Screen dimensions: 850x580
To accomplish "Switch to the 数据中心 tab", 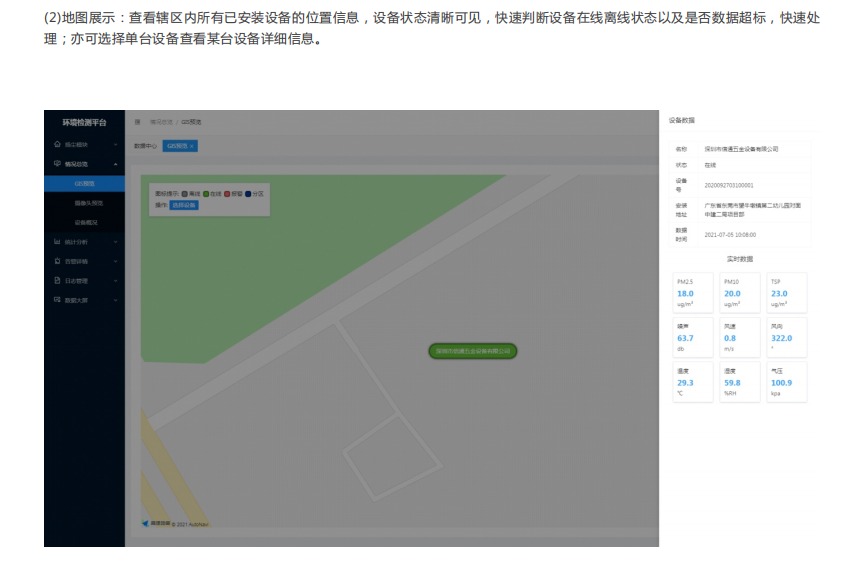I will (x=146, y=146).
